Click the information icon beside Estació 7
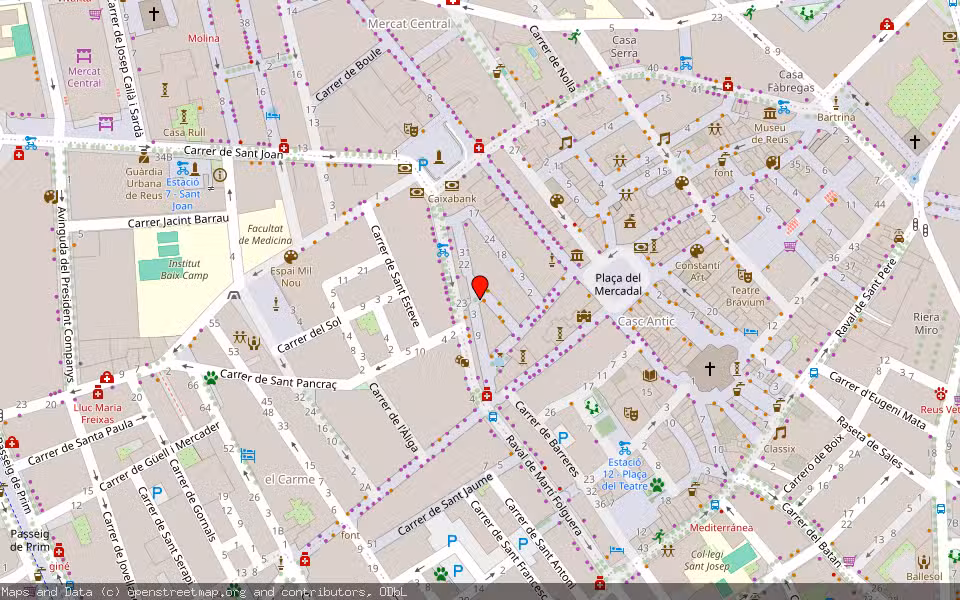 [x=220, y=175]
